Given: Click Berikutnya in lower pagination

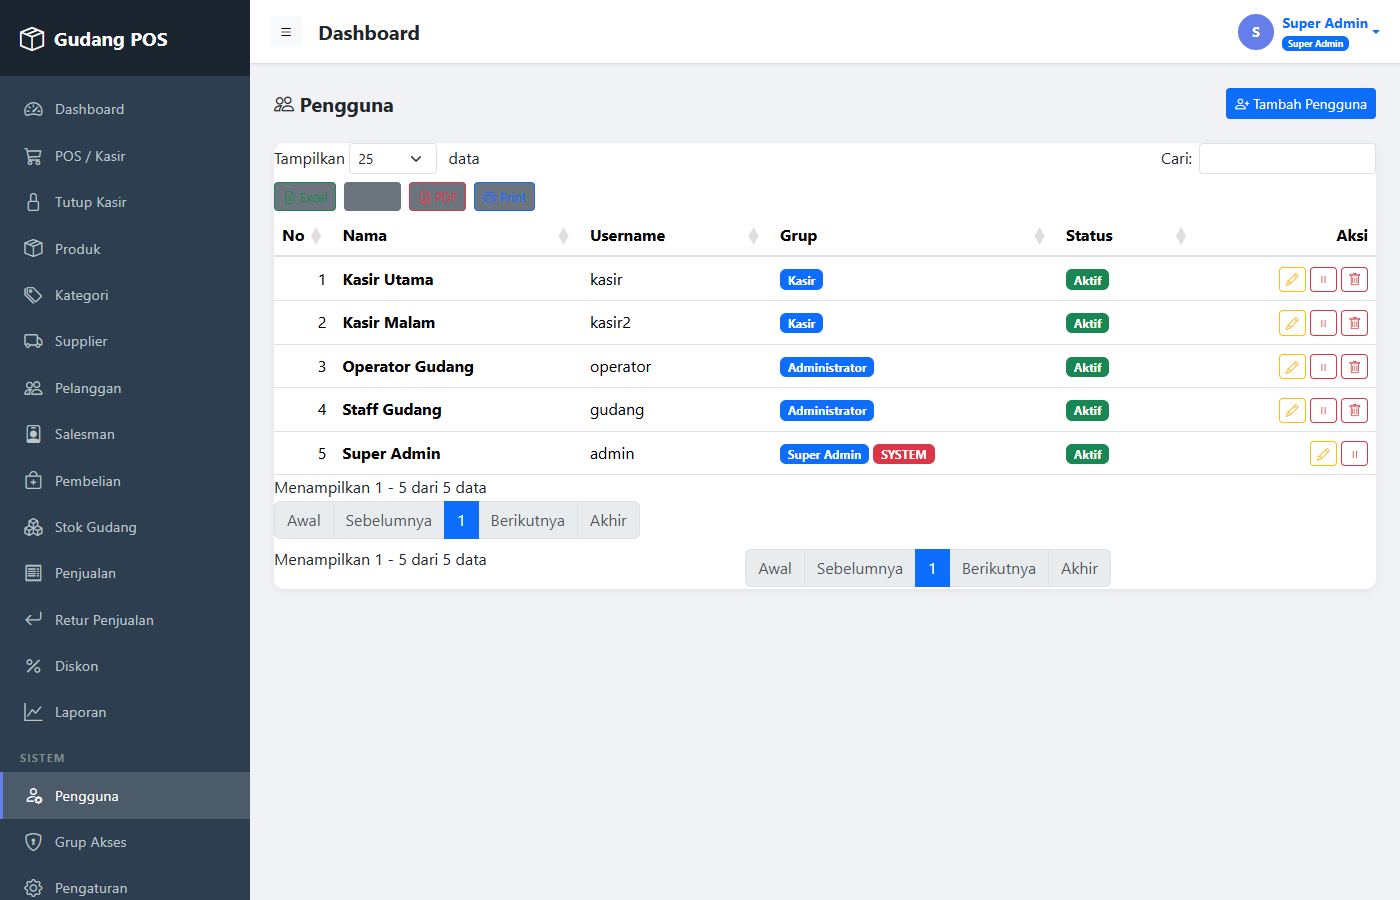Looking at the screenshot, I should click(x=999, y=568).
